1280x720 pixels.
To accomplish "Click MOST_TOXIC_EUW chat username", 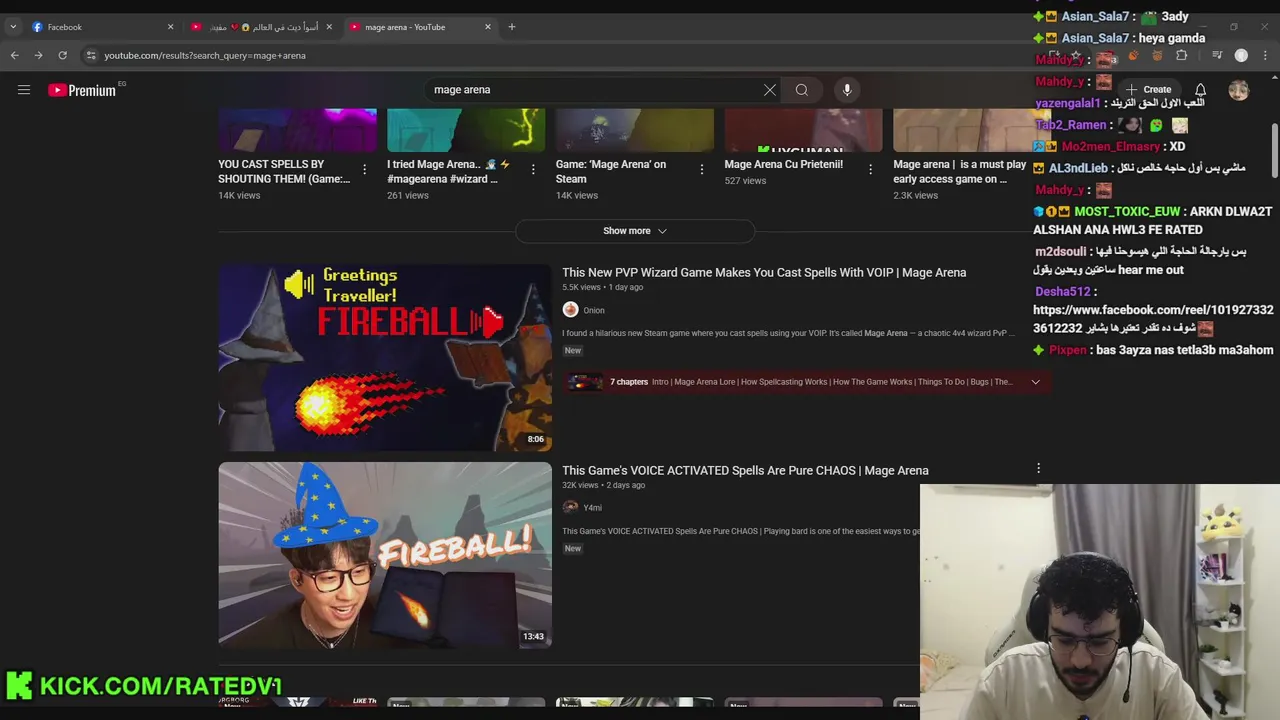I will point(1127,212).
